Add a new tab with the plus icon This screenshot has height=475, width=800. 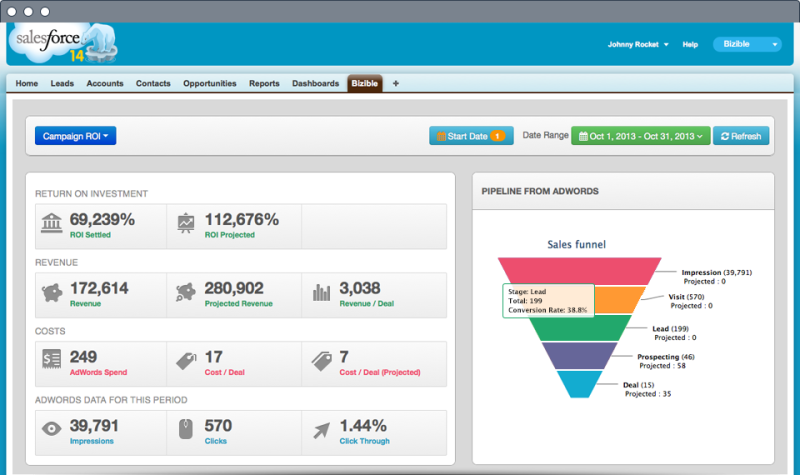395,83
